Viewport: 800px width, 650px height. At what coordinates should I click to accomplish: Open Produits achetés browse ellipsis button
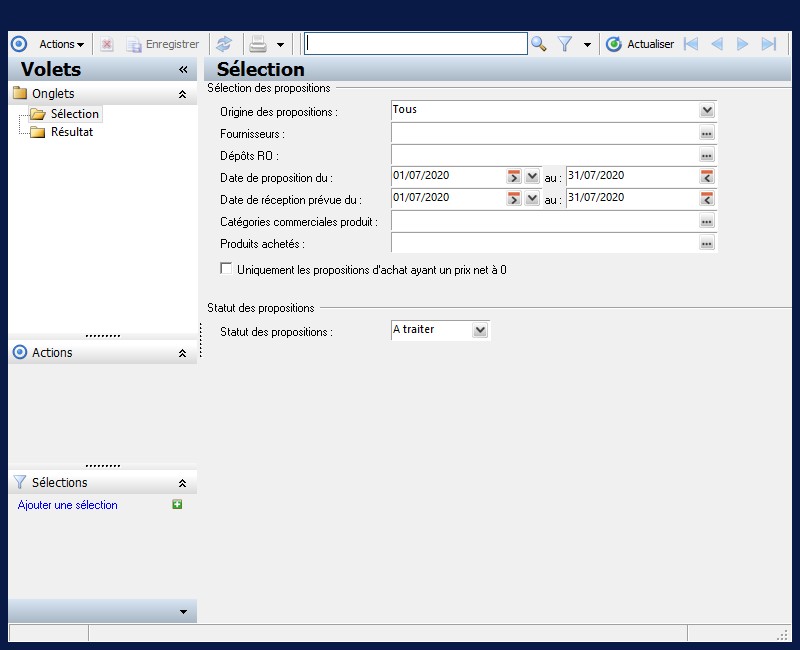[707, 243]
